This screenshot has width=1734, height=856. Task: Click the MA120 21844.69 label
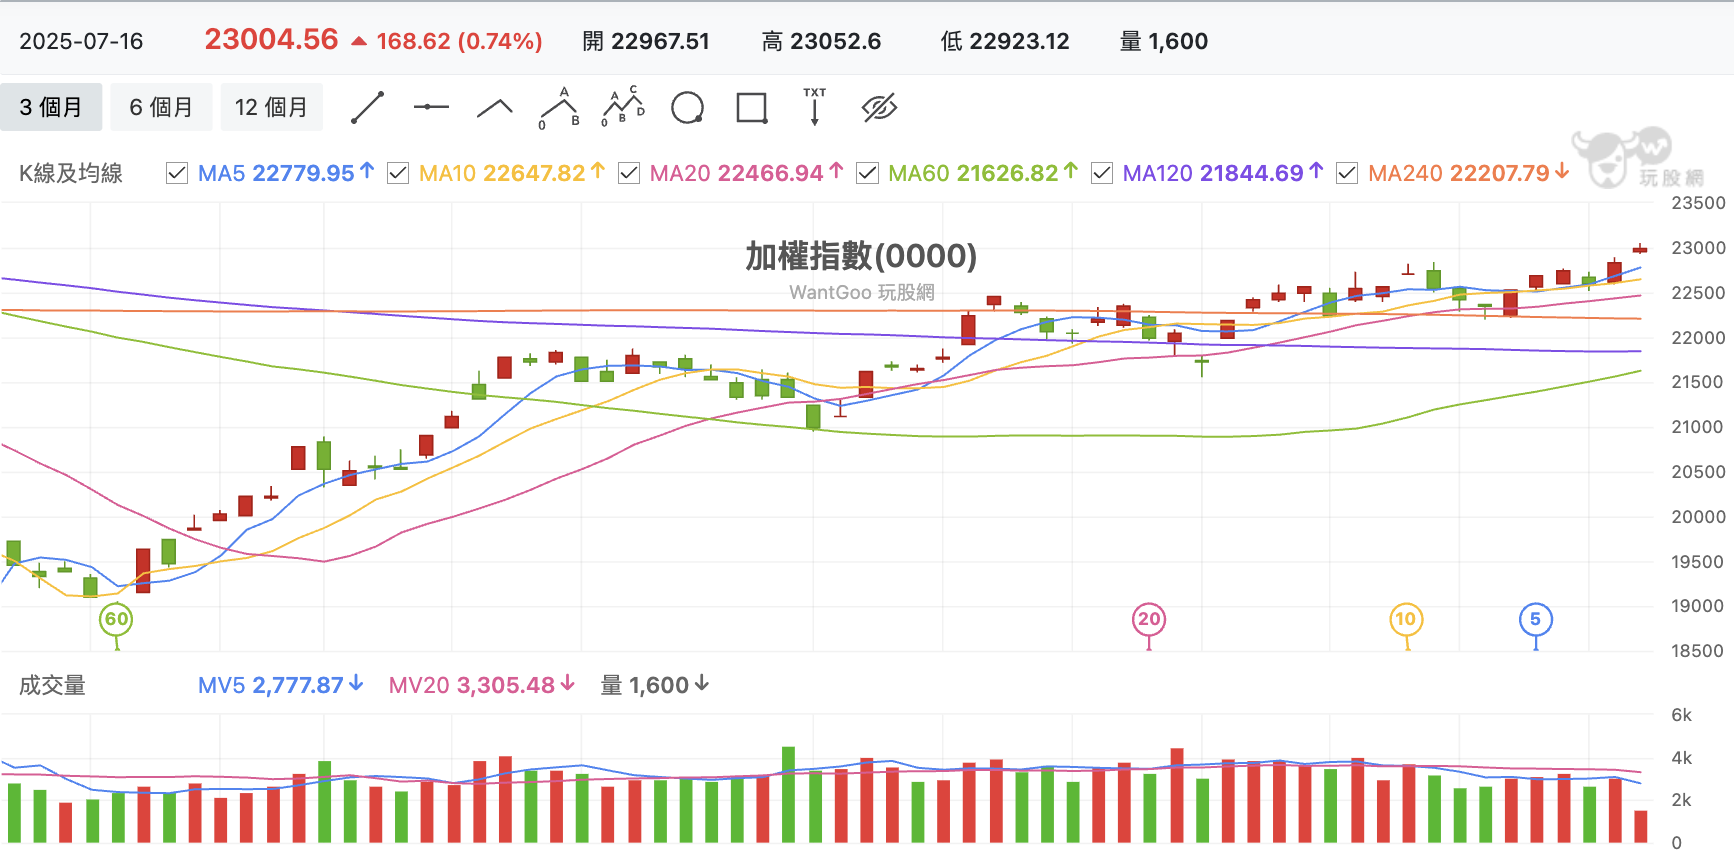[1223, 173]
